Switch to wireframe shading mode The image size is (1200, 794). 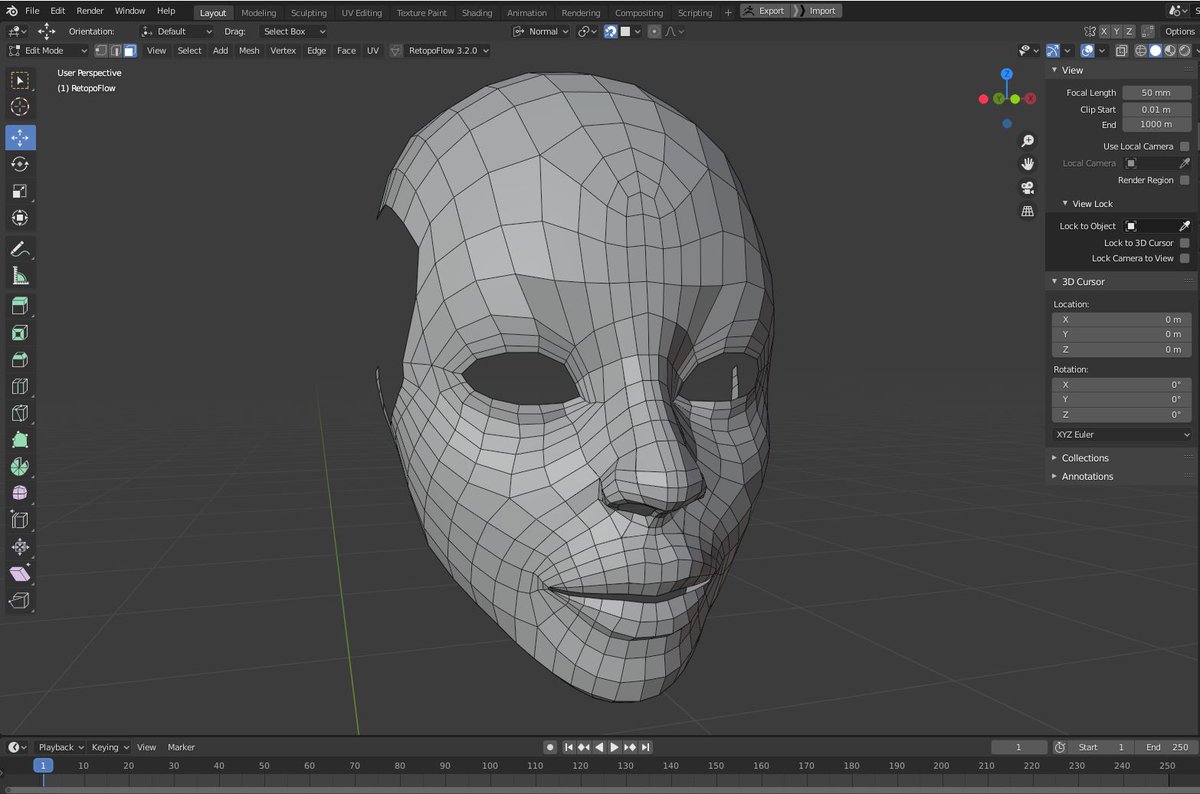[x=1141, y=50]
